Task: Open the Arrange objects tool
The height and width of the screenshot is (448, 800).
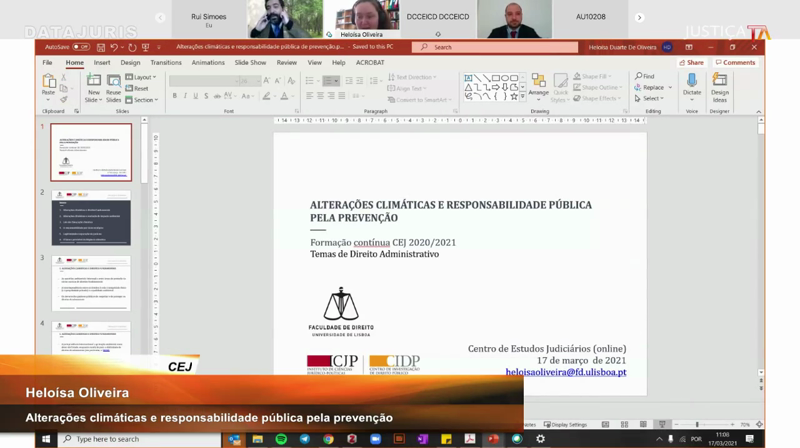Action: point(538,85)
